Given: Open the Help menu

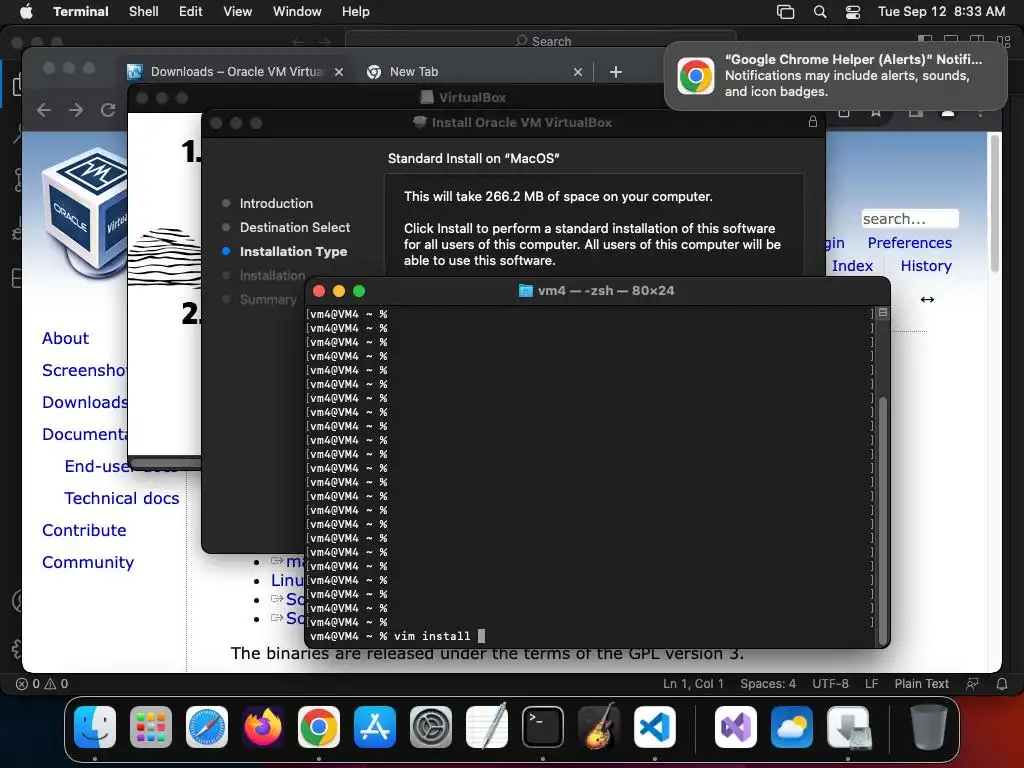Looking at the screenshot, I should point(356,12).
